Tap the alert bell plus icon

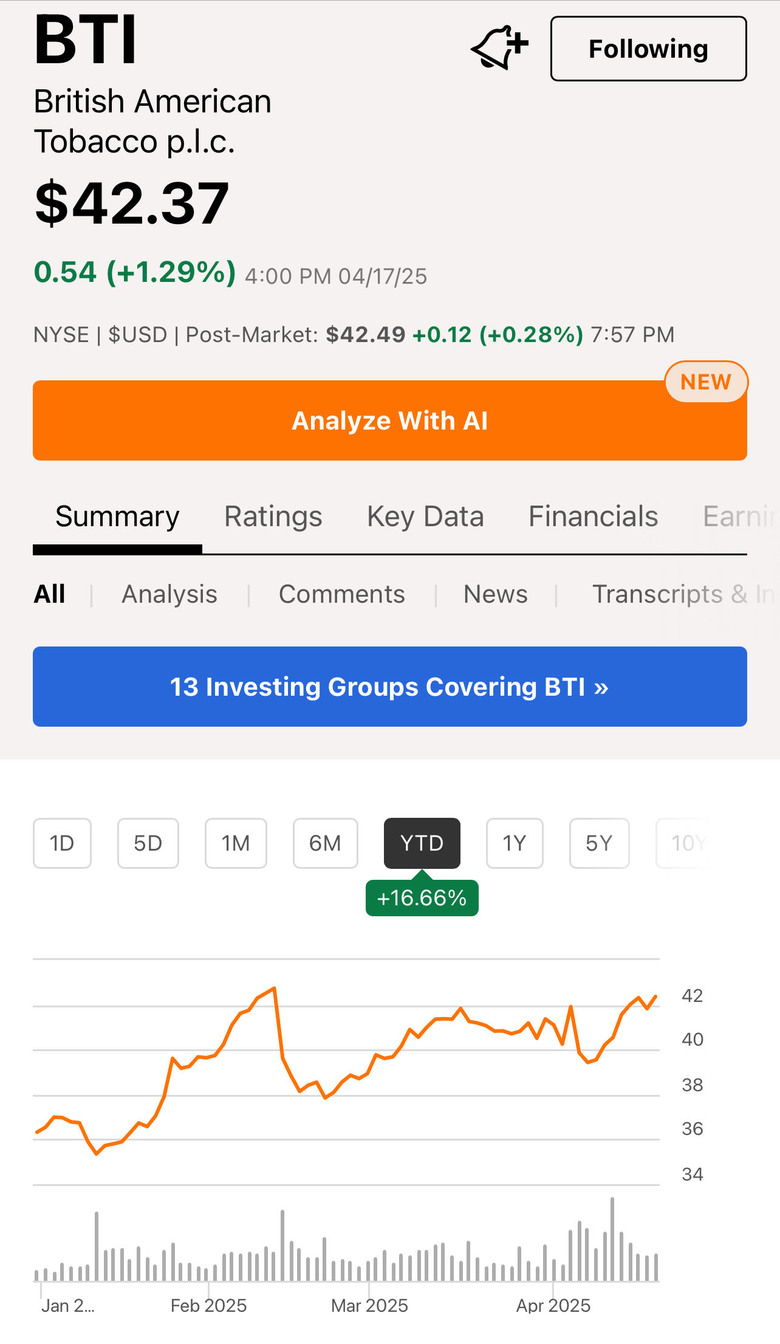coord(499,48)
